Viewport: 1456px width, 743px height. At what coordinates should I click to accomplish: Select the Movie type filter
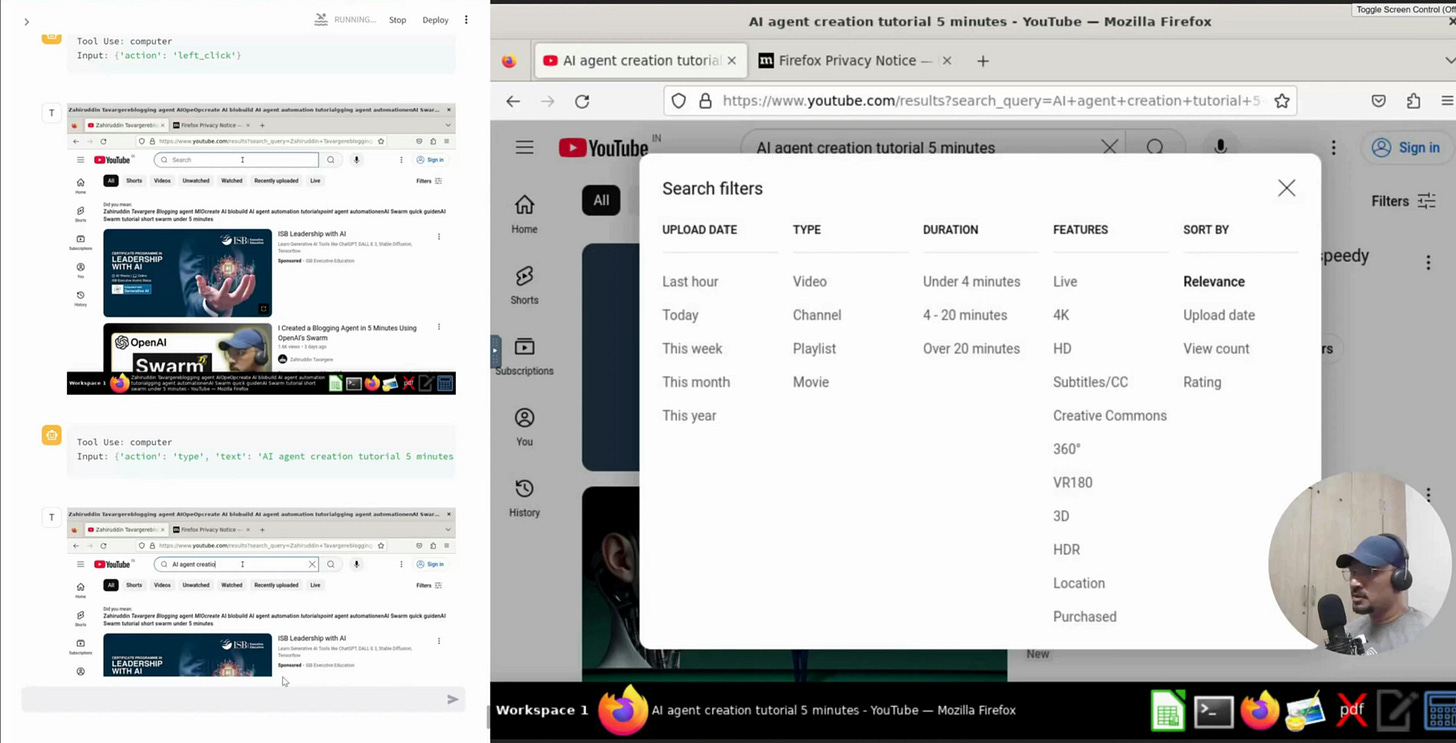[811, 382]
